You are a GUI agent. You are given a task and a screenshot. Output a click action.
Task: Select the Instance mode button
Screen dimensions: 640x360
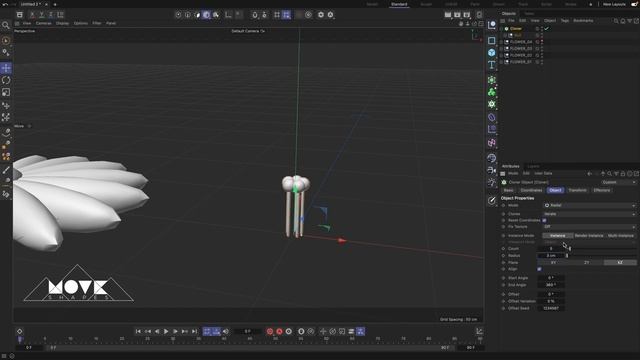(558, 236)
